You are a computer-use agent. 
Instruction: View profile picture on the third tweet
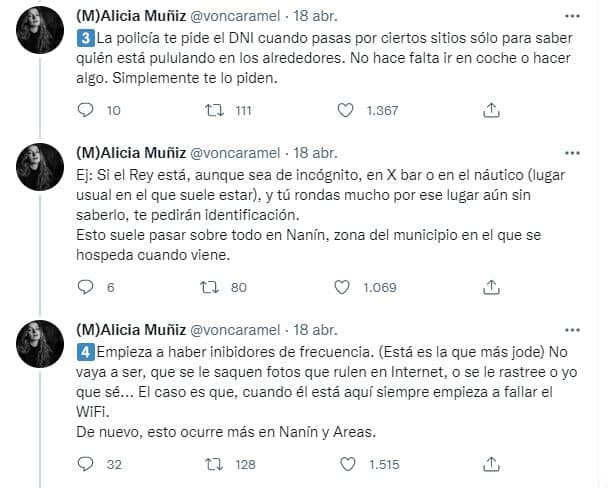(x=40, y=344)
